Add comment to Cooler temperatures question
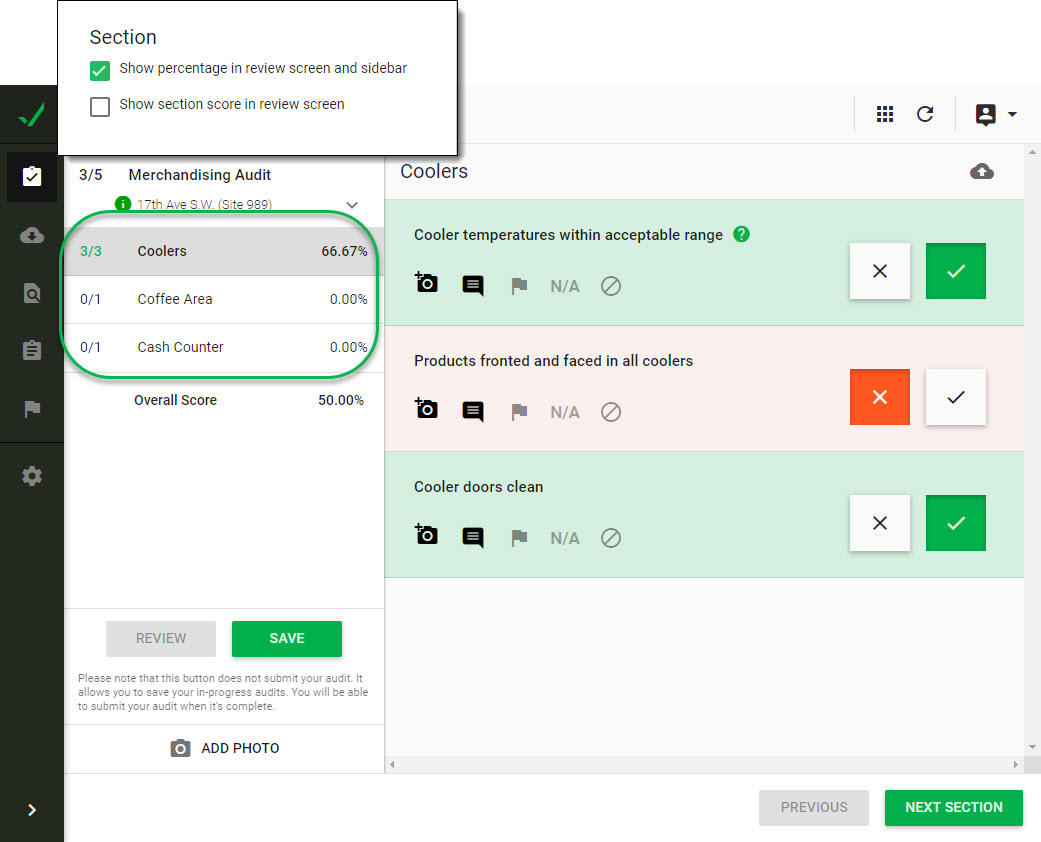This screenshot has width=1041, height=842. tap(473, 286)
